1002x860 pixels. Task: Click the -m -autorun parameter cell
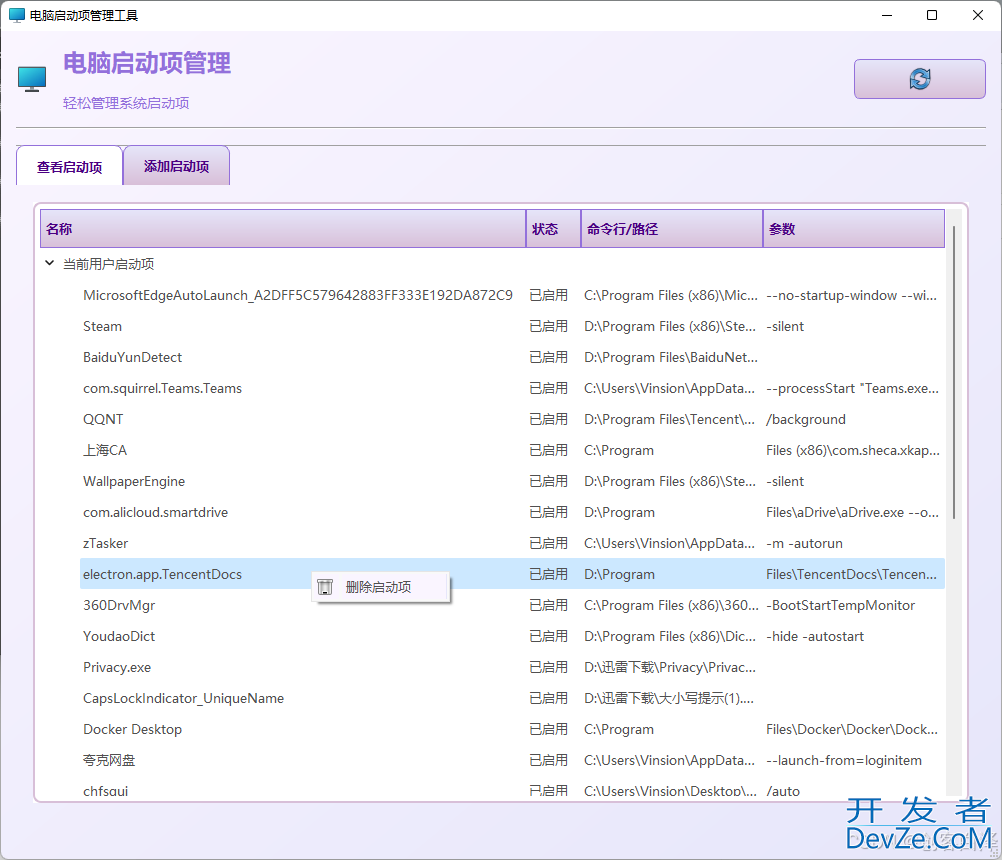coord(805,543)
